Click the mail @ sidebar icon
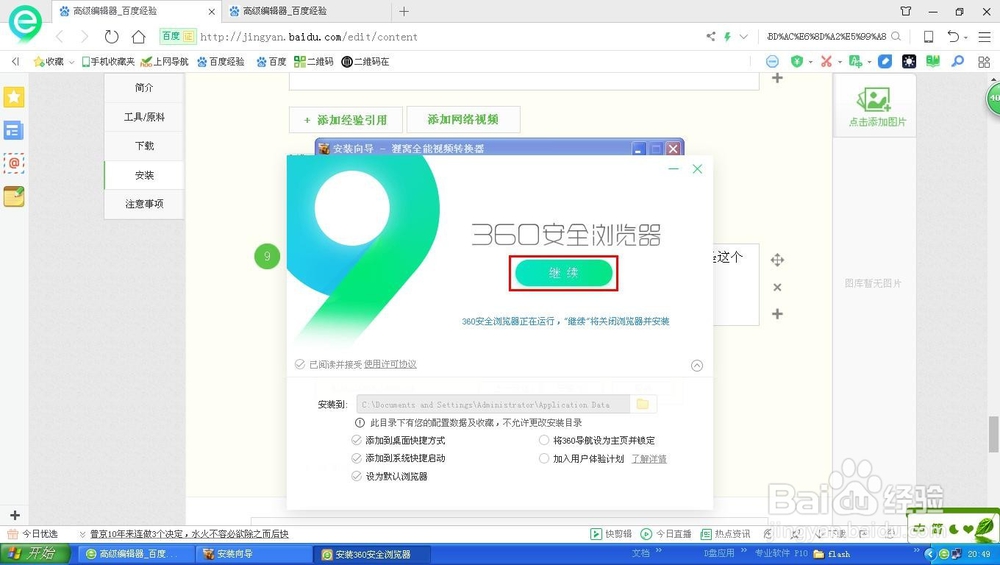 14,164
